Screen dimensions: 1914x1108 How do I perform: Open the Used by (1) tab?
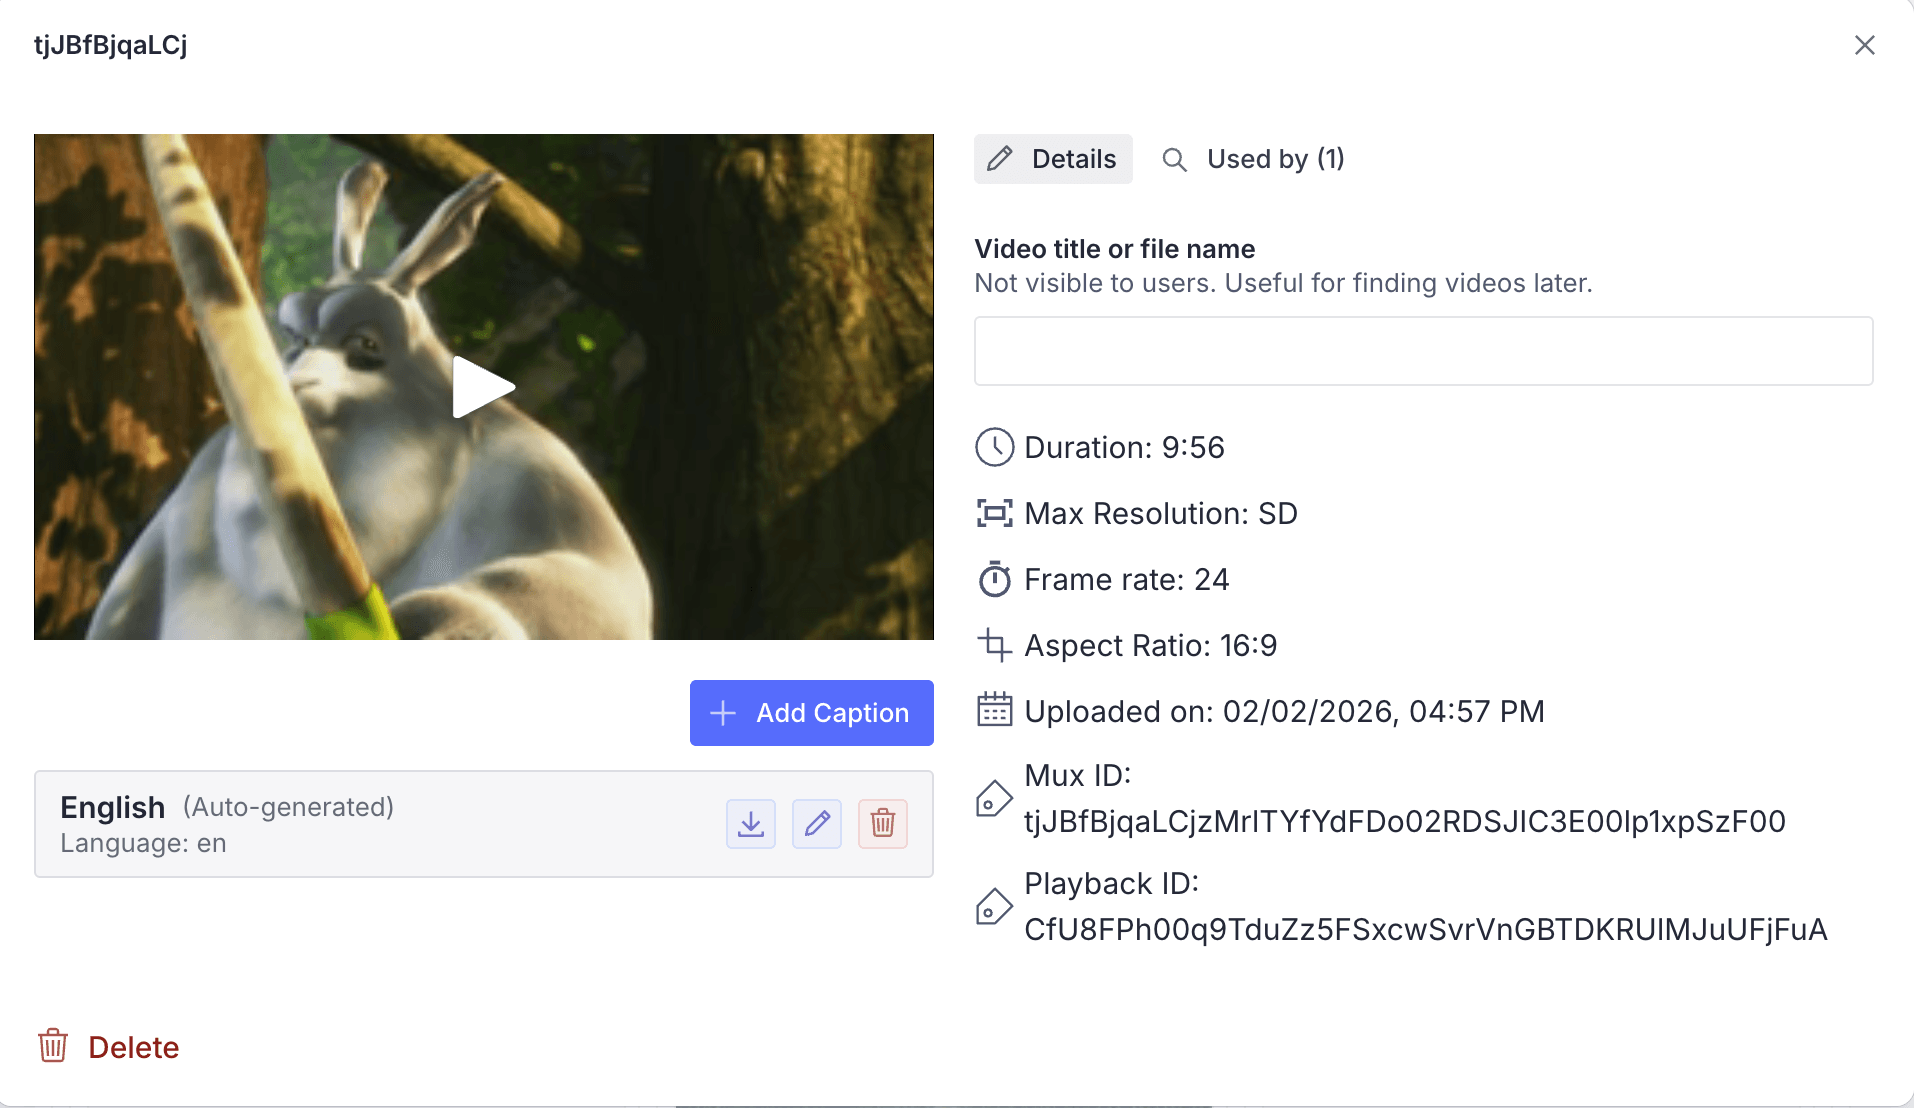tap(1254, 159)
